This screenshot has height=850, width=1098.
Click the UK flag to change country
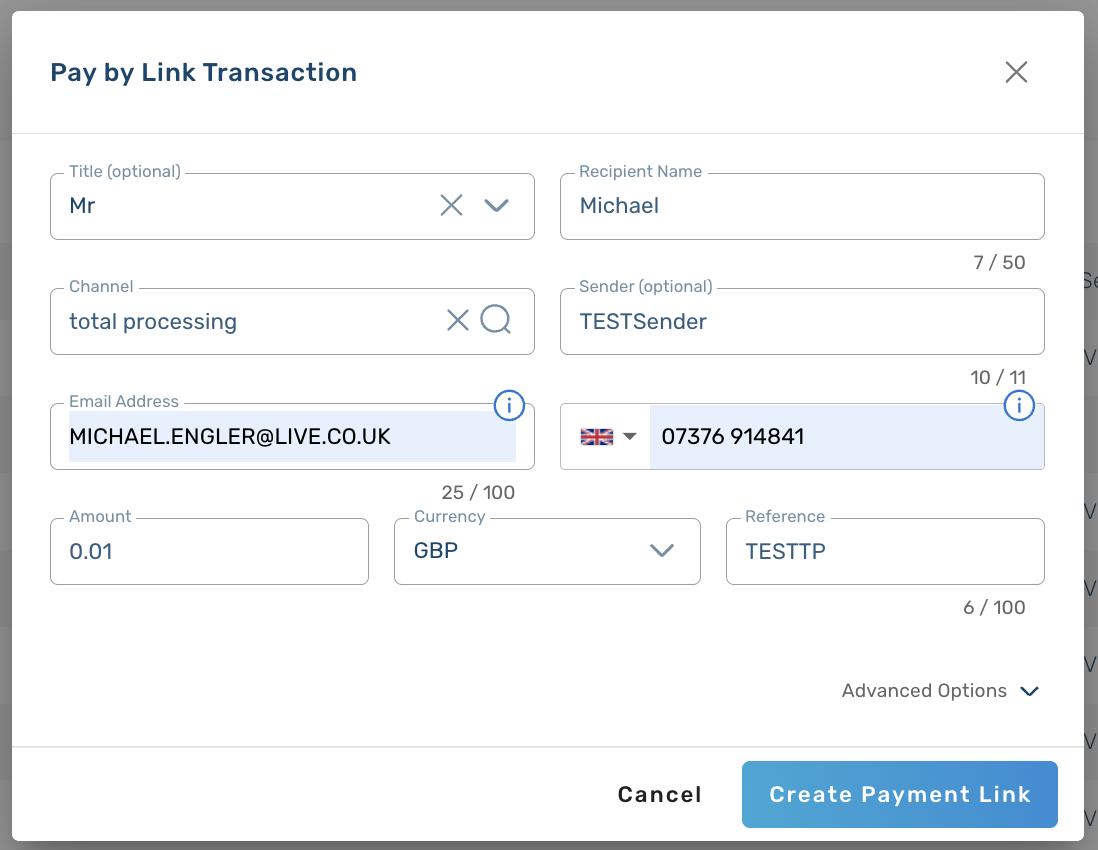[x=597, y=435]
